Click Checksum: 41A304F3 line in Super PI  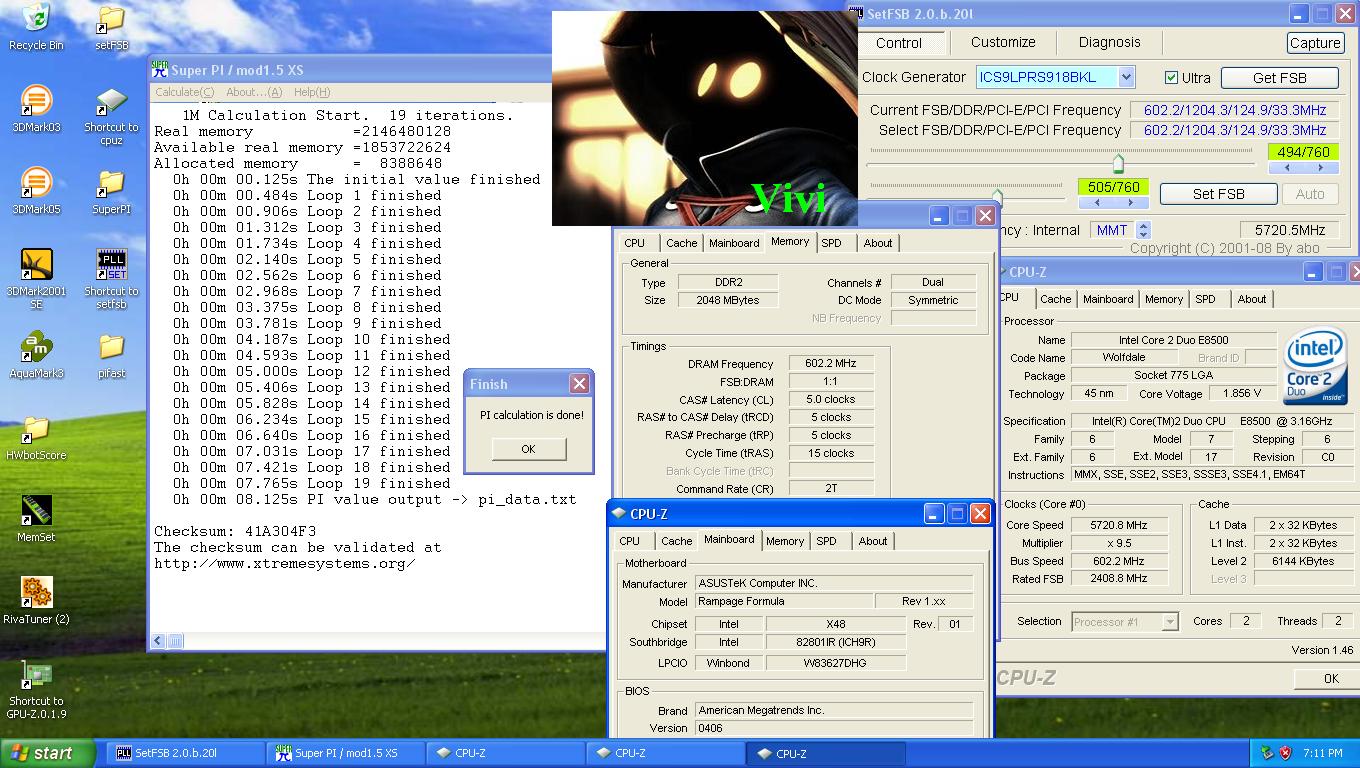click(235, 531)
